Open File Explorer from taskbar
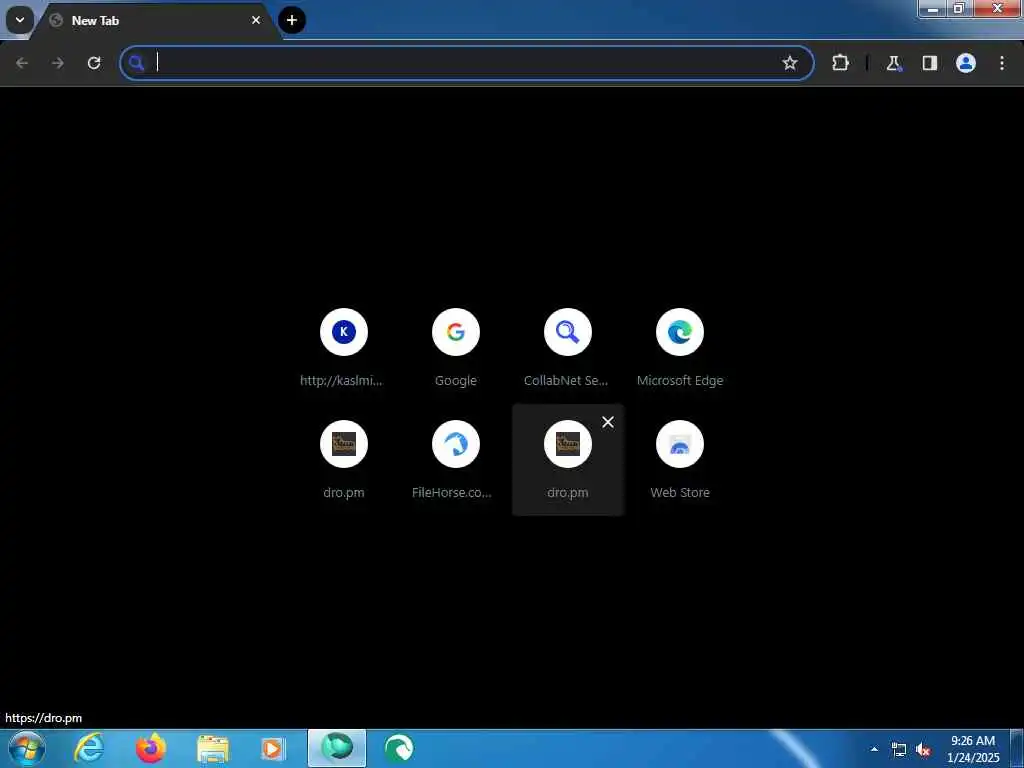The image size is (1024, 768). pyautogui.click(x=213, y=749)
